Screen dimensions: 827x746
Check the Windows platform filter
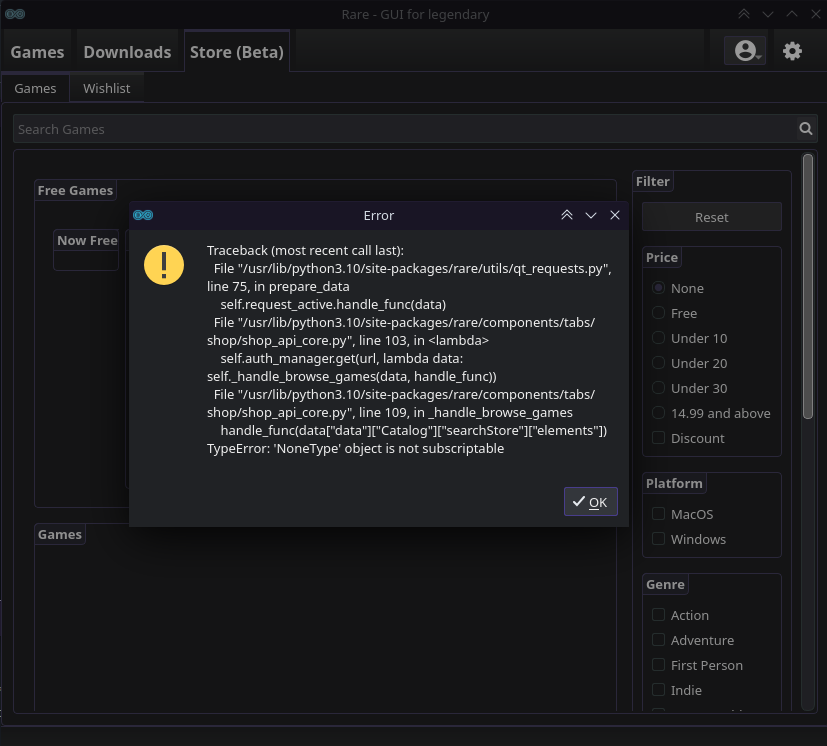point(658,539)
